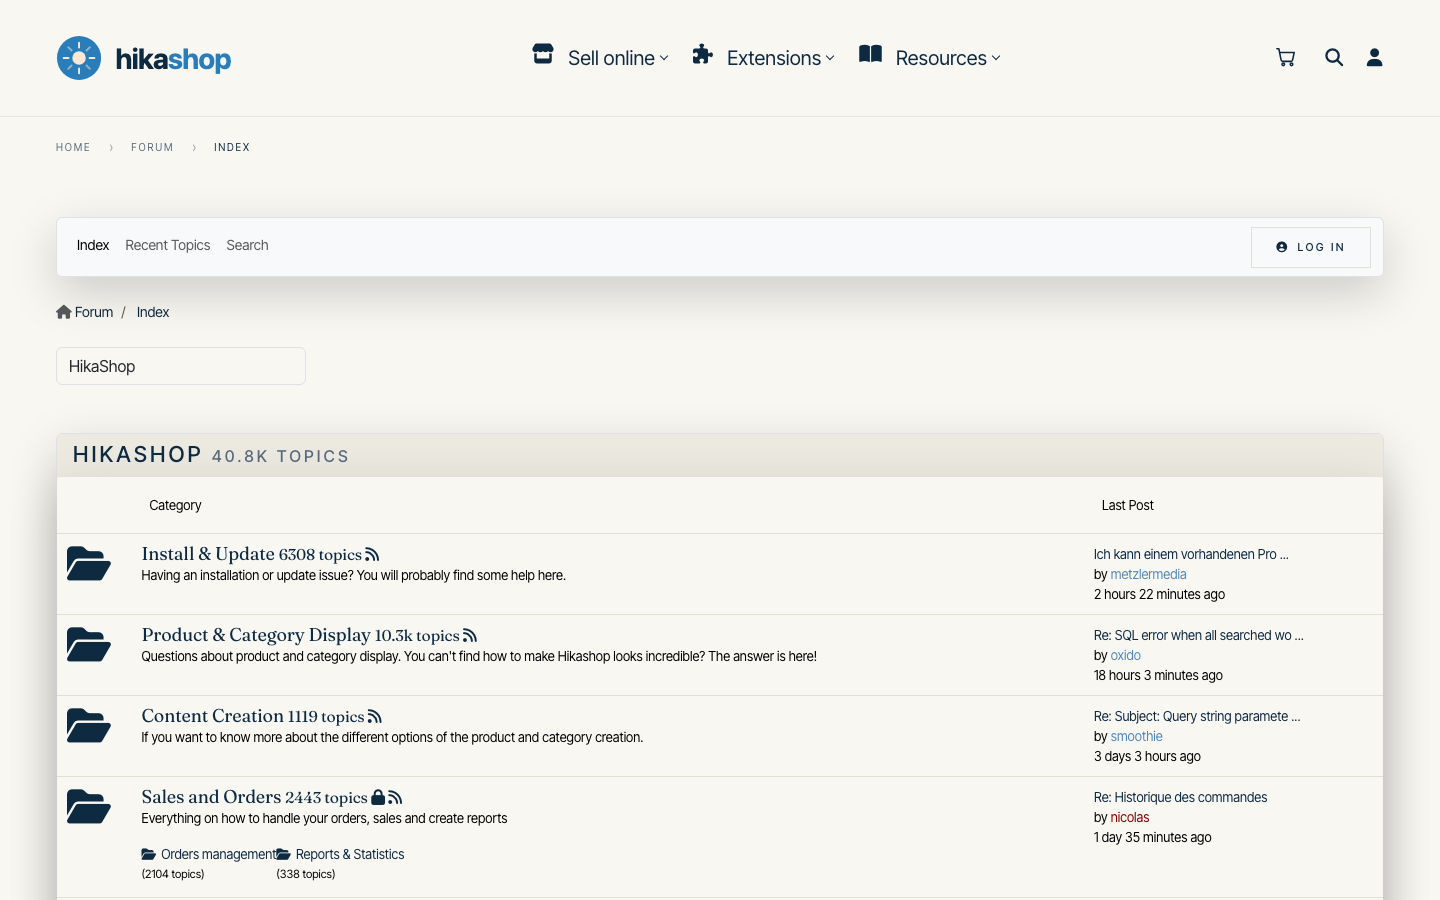1440x900 pixels.
Task: Open last post 'Re: Historique des commandes'
Action: click(x=1181, y=797)
